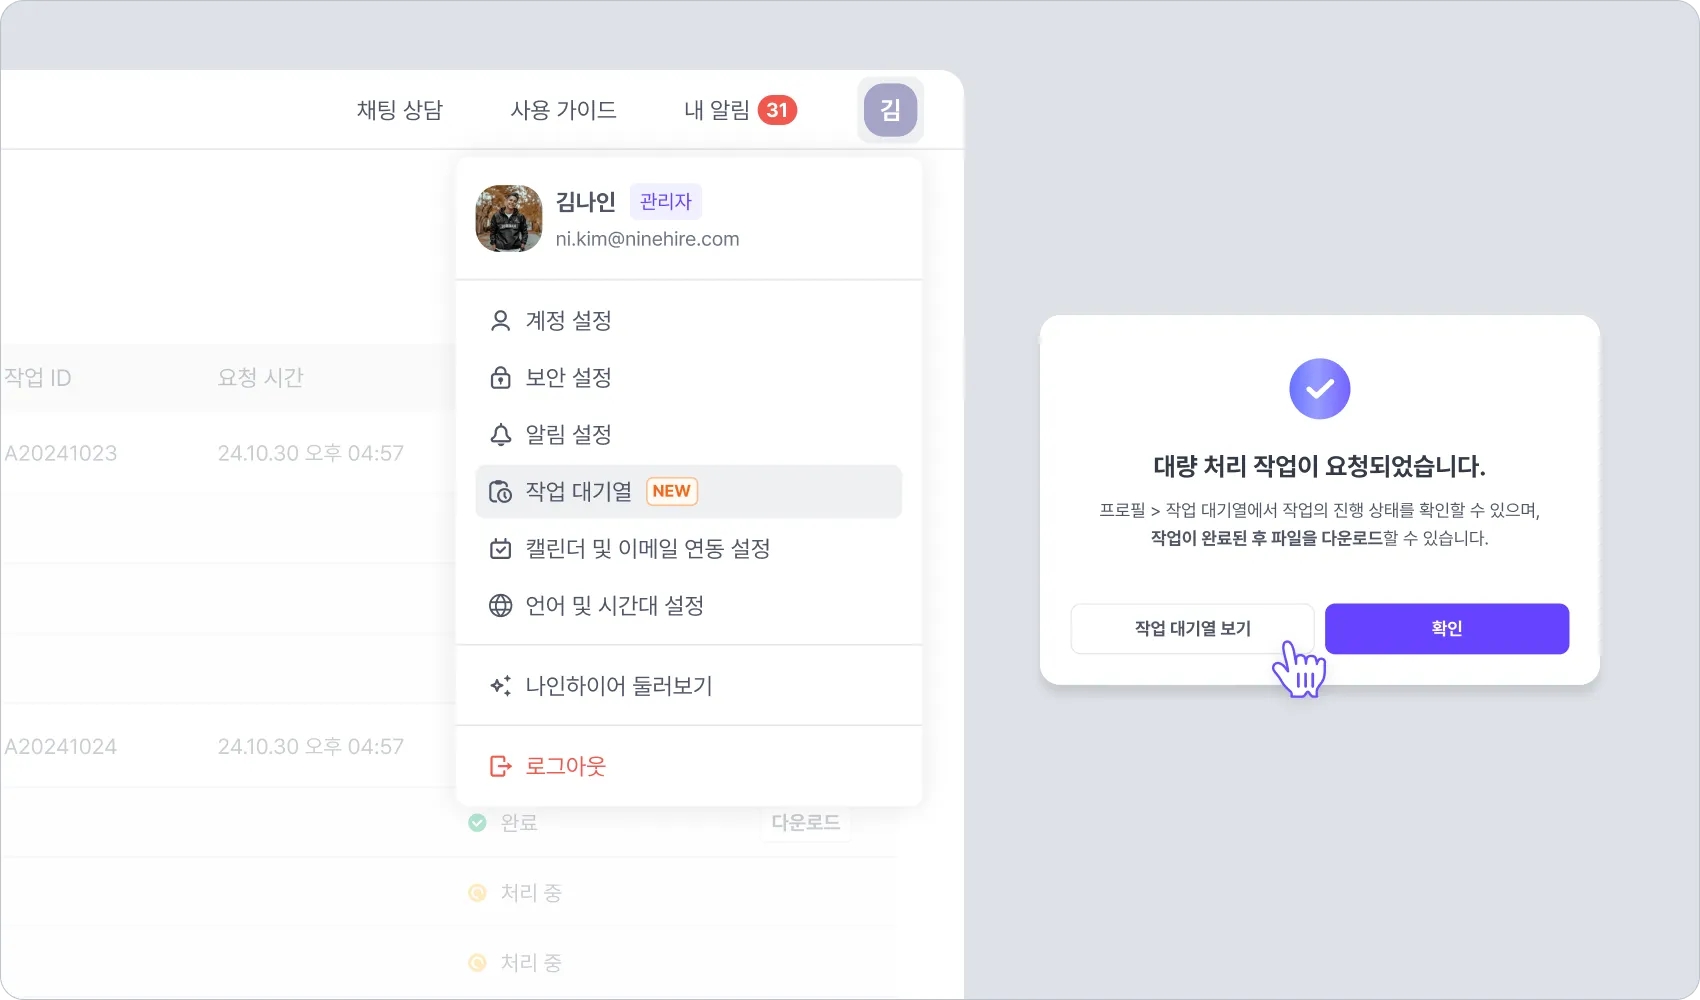The image size is (1700, 1000).
Task: Click the 작업 대기열 보기 button
Action: coord(1192,629)
